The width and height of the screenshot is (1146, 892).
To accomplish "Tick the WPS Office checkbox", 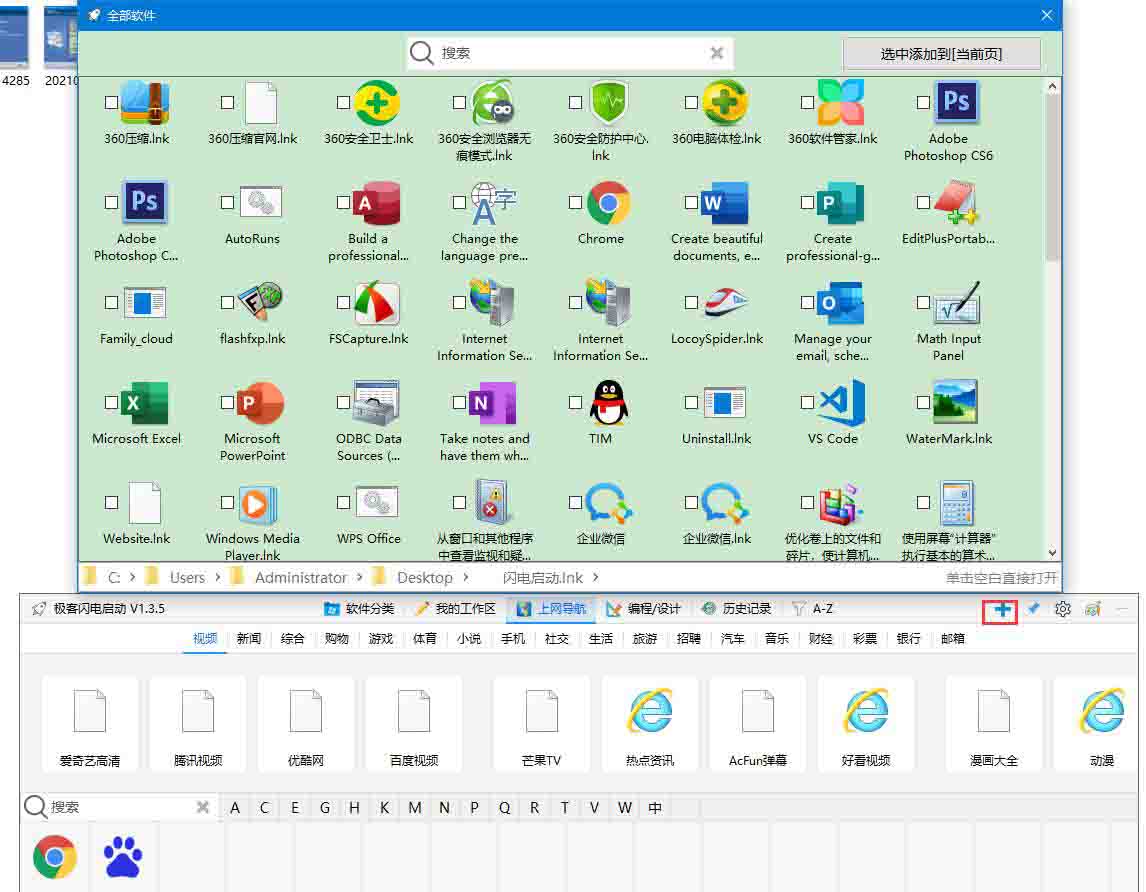I will click(x=343, y=502).
